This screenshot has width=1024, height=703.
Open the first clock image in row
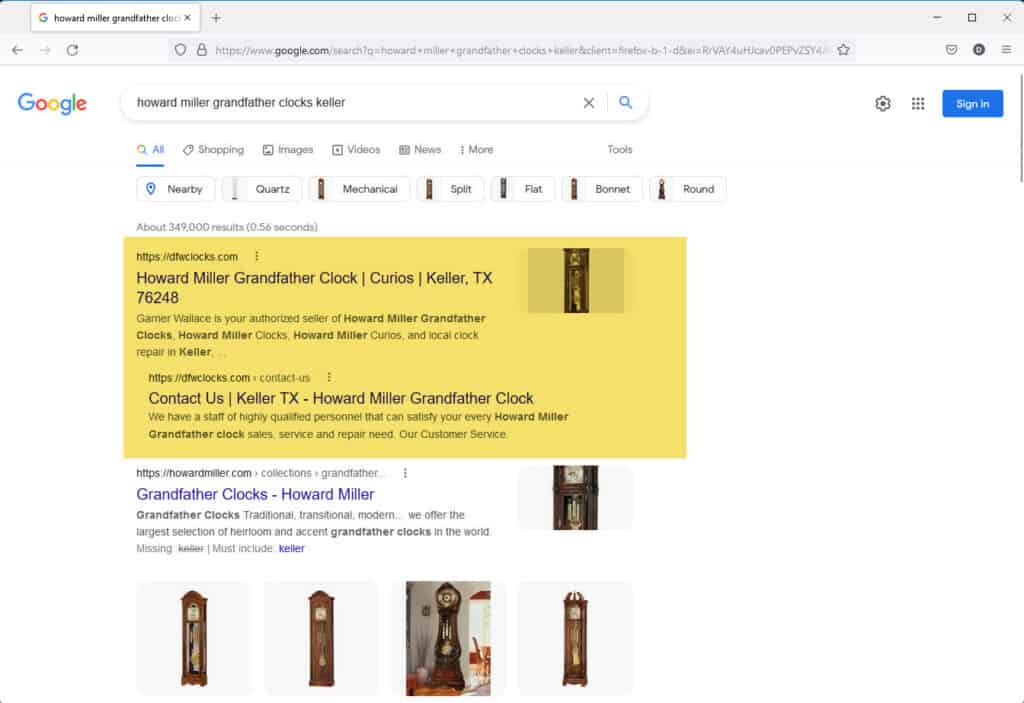point(193,638)
